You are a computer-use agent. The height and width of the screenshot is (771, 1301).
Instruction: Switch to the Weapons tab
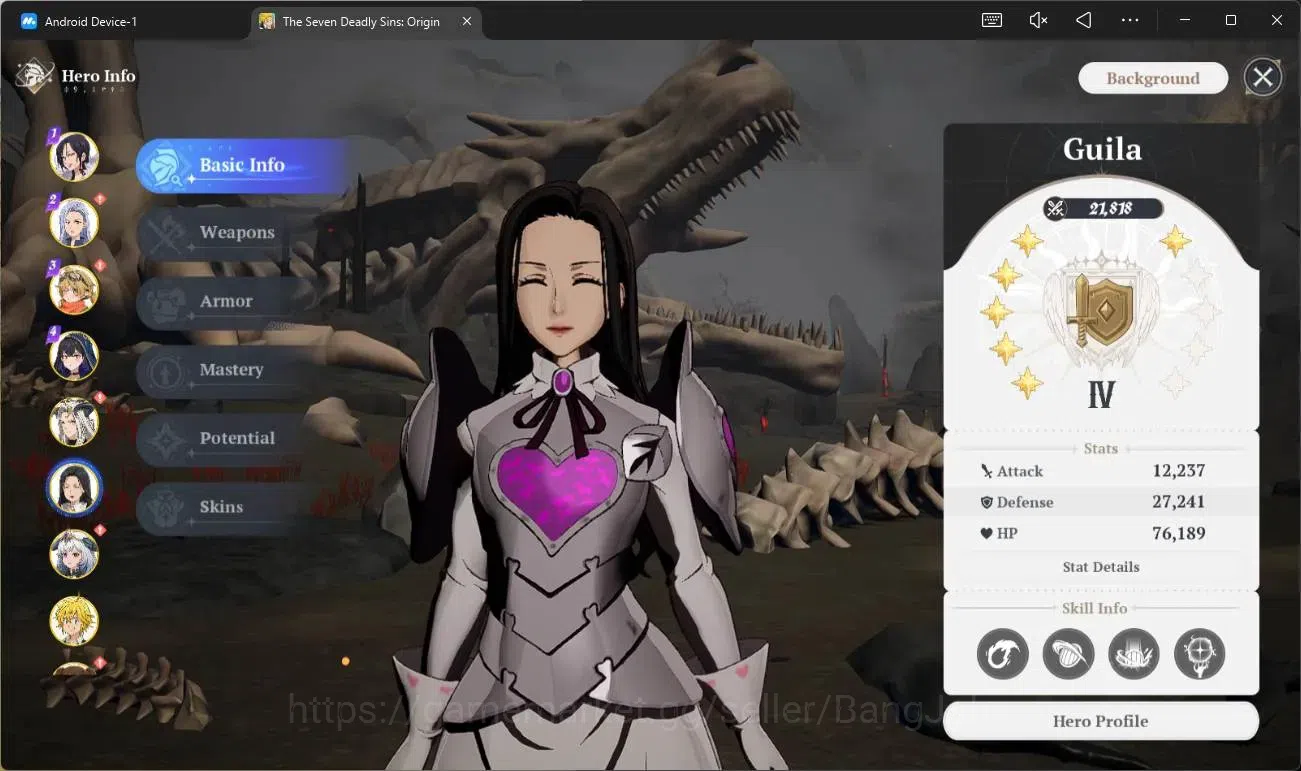(x=236, y=232)
